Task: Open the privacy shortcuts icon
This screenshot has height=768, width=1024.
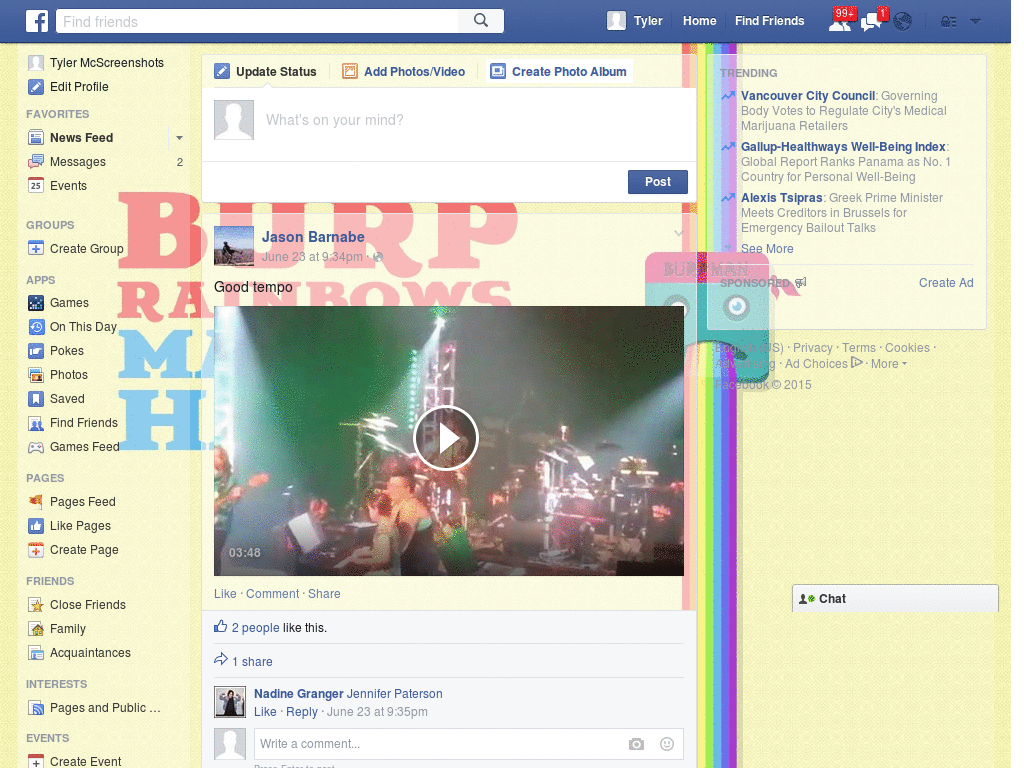Action: (948, 22)
